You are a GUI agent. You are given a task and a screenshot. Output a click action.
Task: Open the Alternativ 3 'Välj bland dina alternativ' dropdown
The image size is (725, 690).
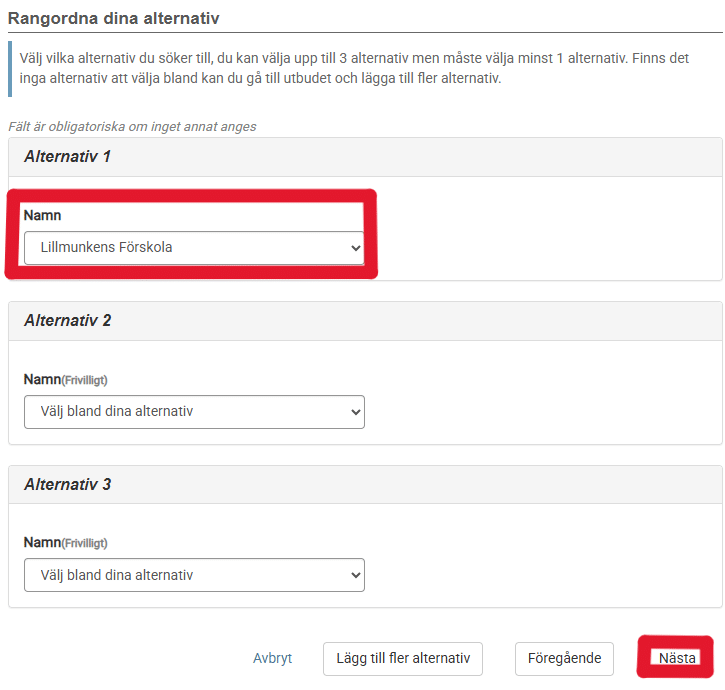pyautogui.click(x=194, y=575)
